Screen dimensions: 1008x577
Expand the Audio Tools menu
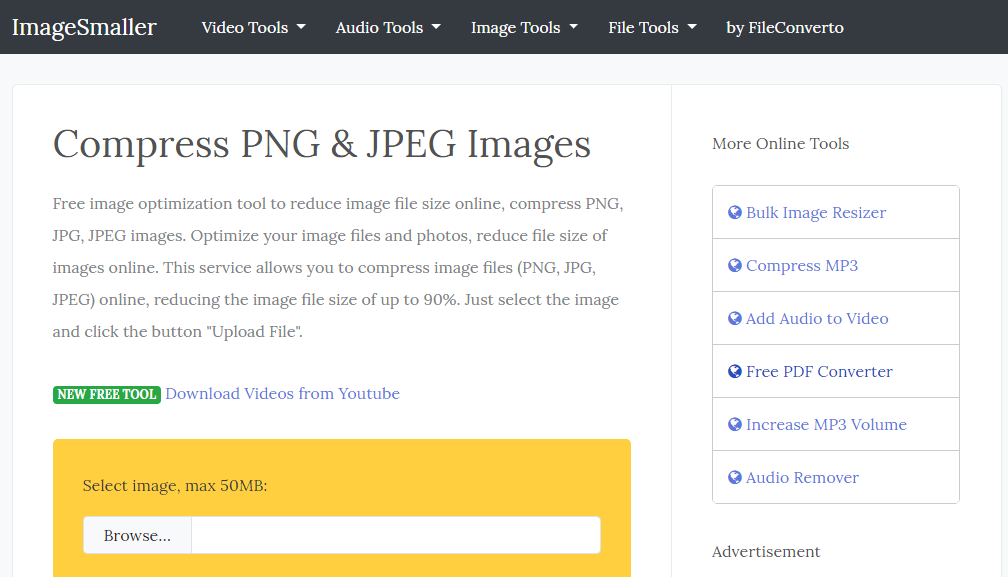(388, 27)
